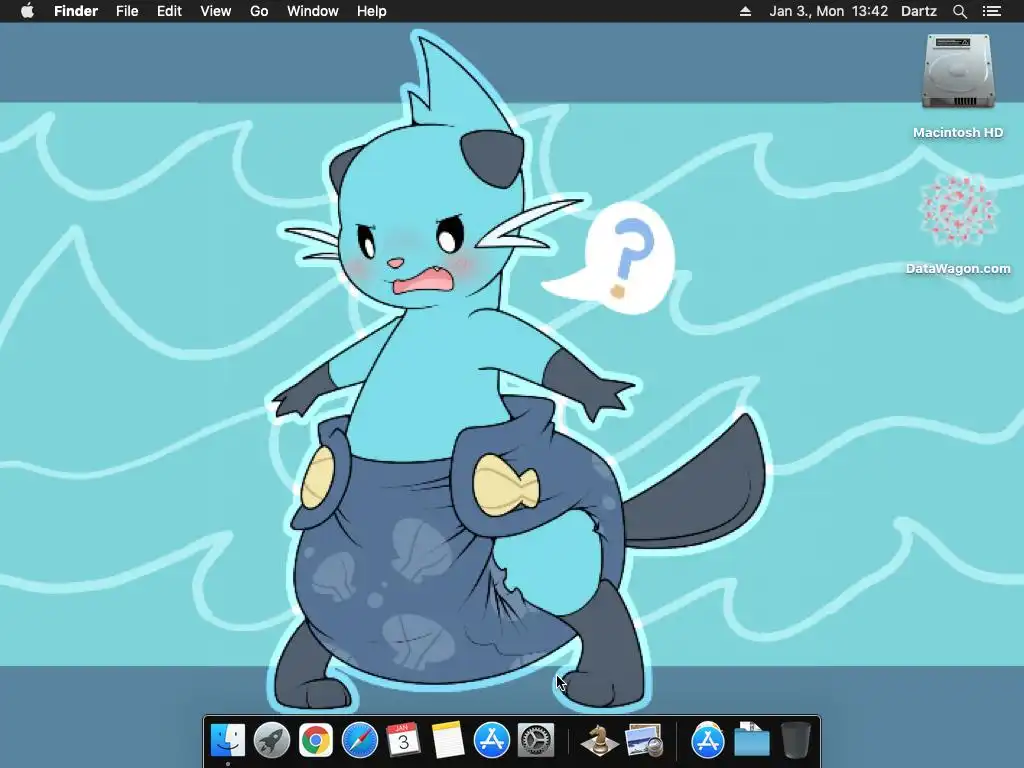This screenshot has width=1024, height=768.
Task: Open Notification Center list icon
Action: [991, 11]
